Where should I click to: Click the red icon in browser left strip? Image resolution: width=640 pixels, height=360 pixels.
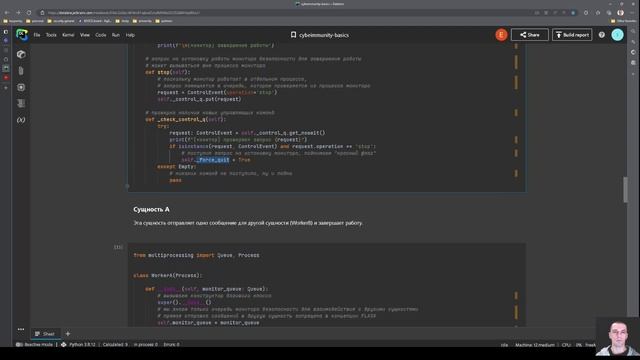click(6, 78)
